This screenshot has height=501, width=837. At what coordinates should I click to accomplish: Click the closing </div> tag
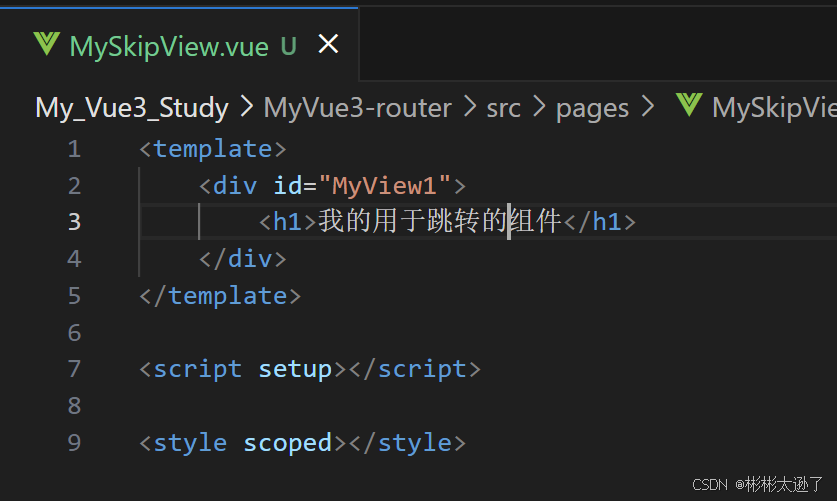pyautogui.click(x=243, y=259)
